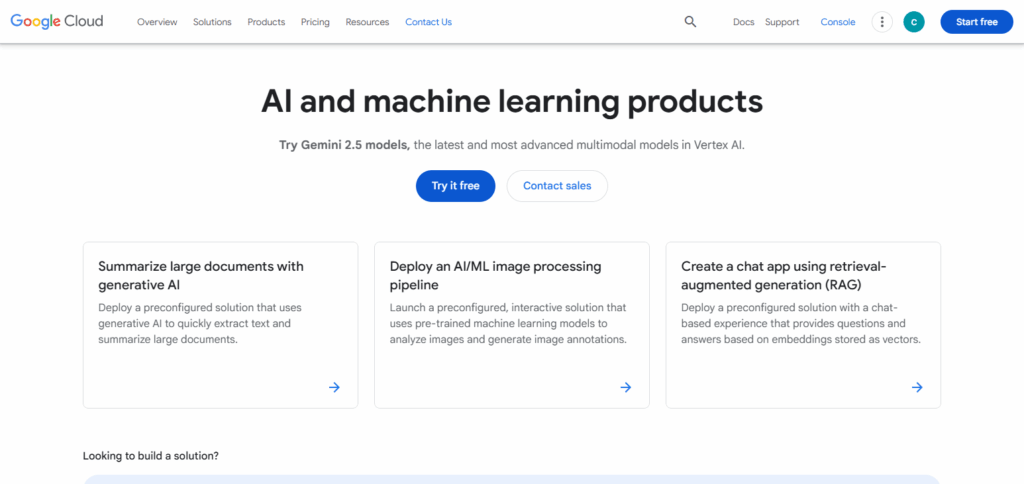Open the Pricing menu item
Image resolution: width=1024 pixels, height=484 pixels.
click(x=315, y=22)
